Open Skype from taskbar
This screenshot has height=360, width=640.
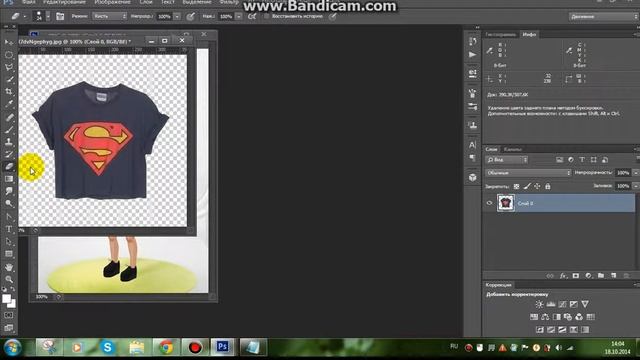pyautogui.click(x=107, y=347)
